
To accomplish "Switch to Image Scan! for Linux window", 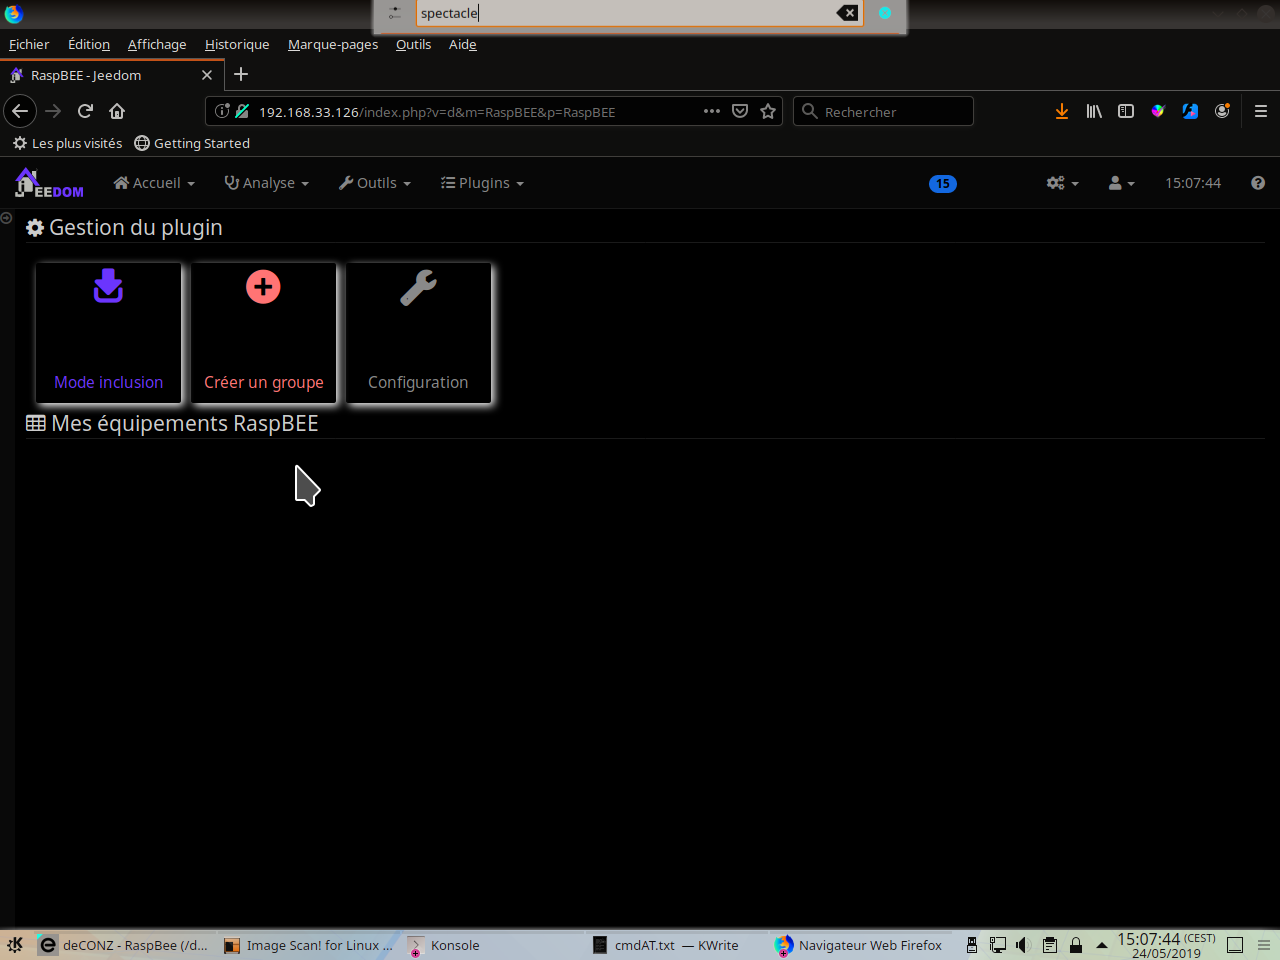I will [309, 945].
